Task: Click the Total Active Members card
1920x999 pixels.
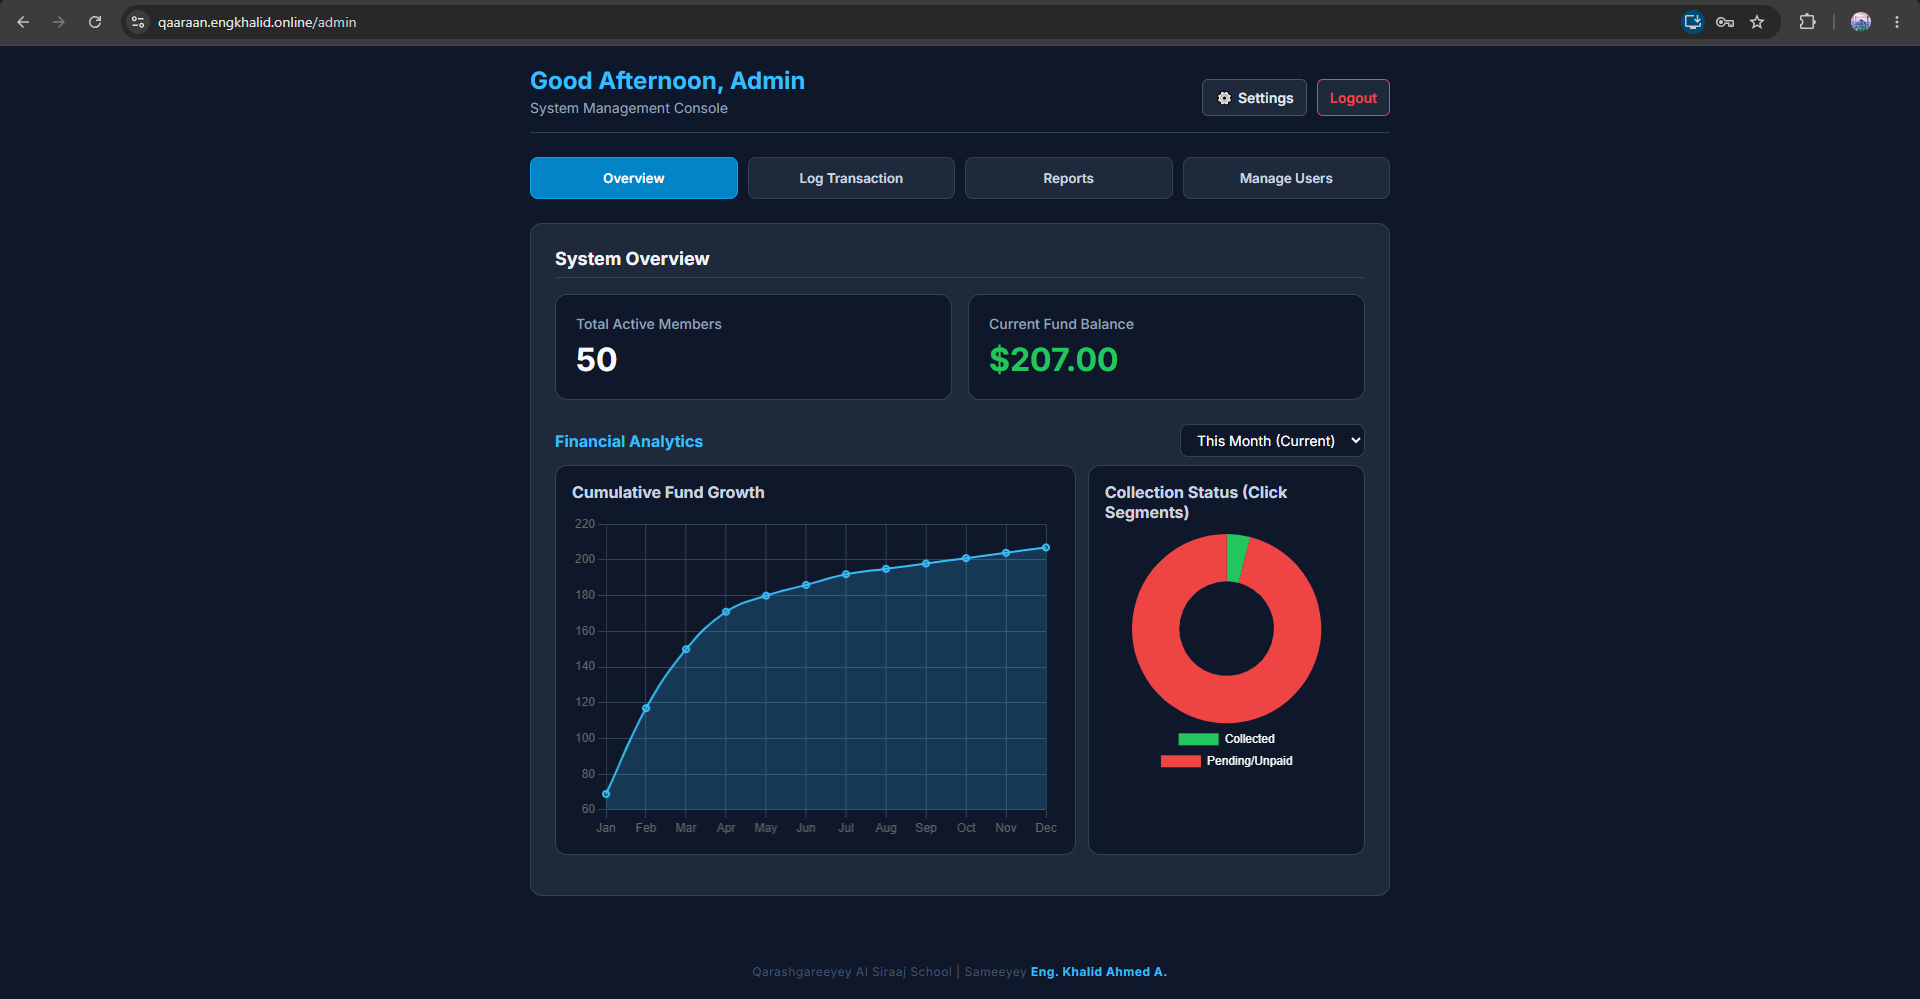Action: click(753, 347)
